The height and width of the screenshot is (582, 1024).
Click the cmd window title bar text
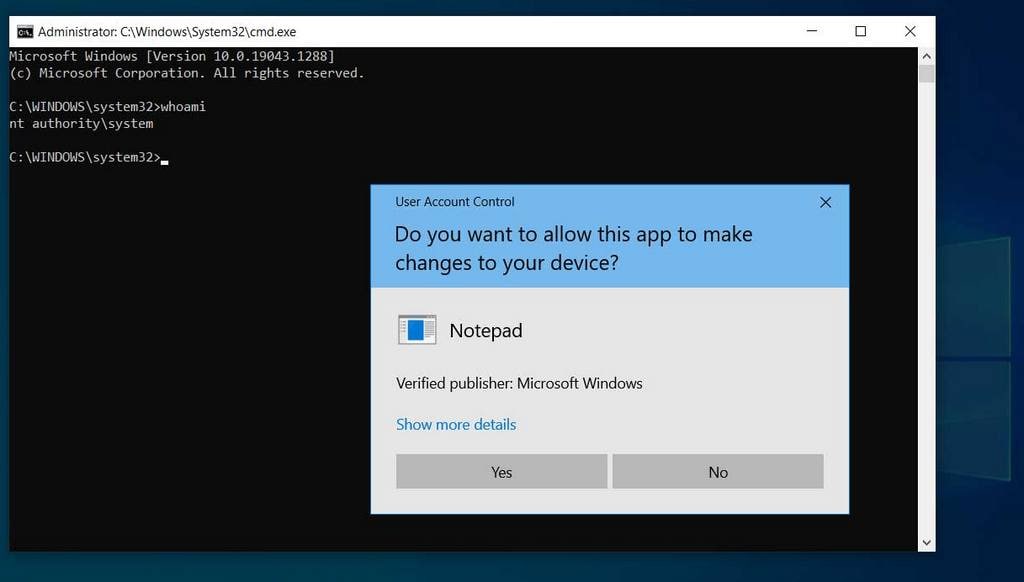(x=167, y=31)
